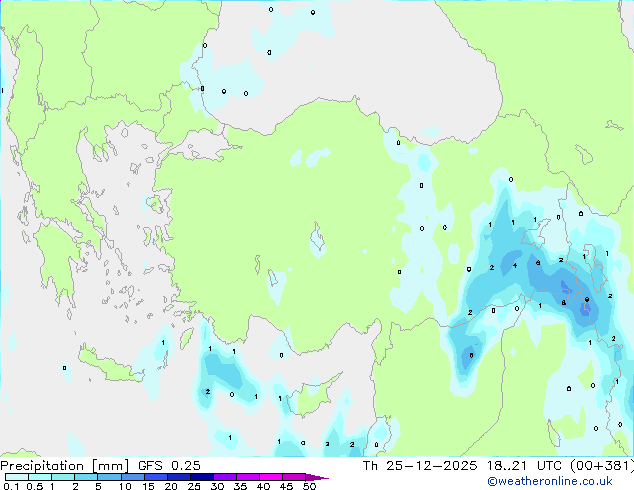Click the legend label '25'
Screen dimensions: 634x490
click(x=194, y=486)
